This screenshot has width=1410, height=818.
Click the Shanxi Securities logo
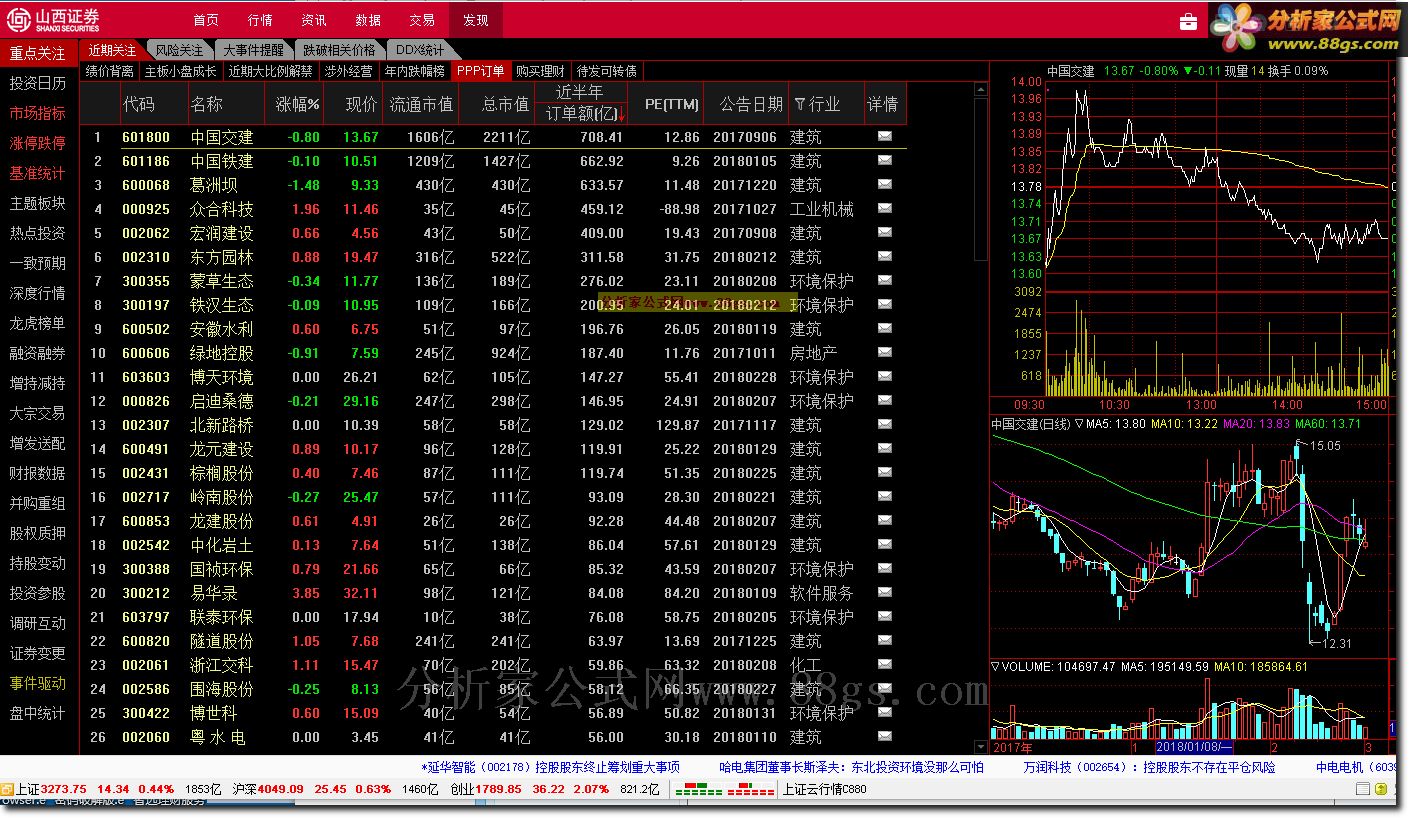(x=55, y=20)
